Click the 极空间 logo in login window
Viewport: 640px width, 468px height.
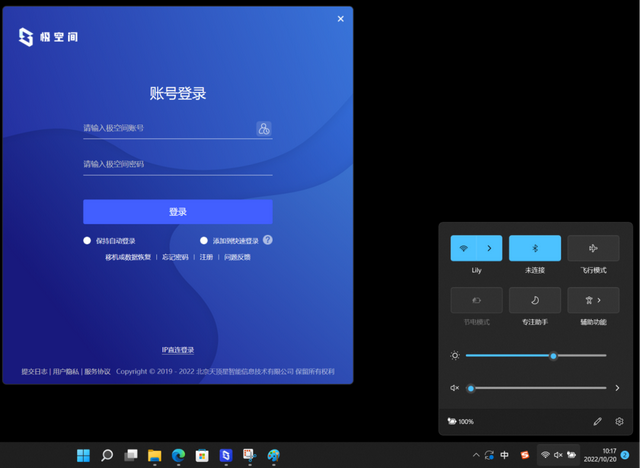[x=48, y=37]
